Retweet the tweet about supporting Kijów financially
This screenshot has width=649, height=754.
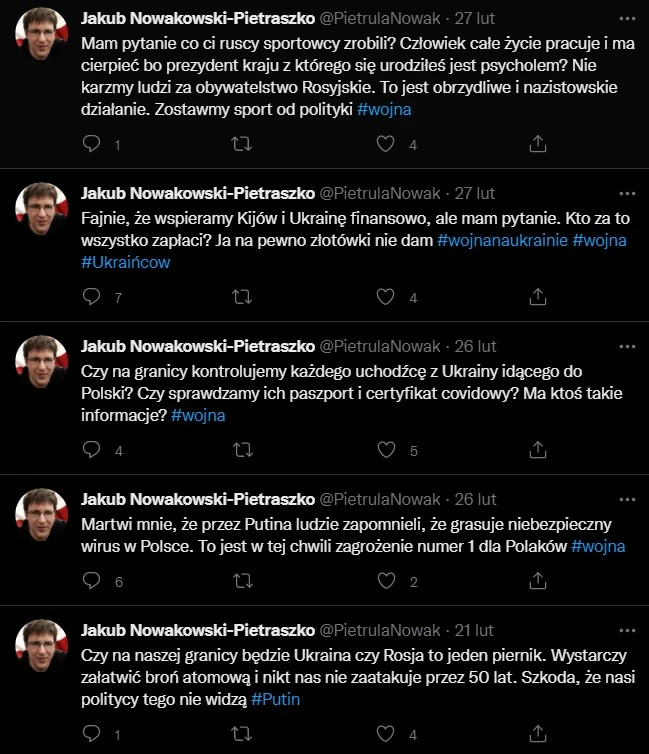242,297
